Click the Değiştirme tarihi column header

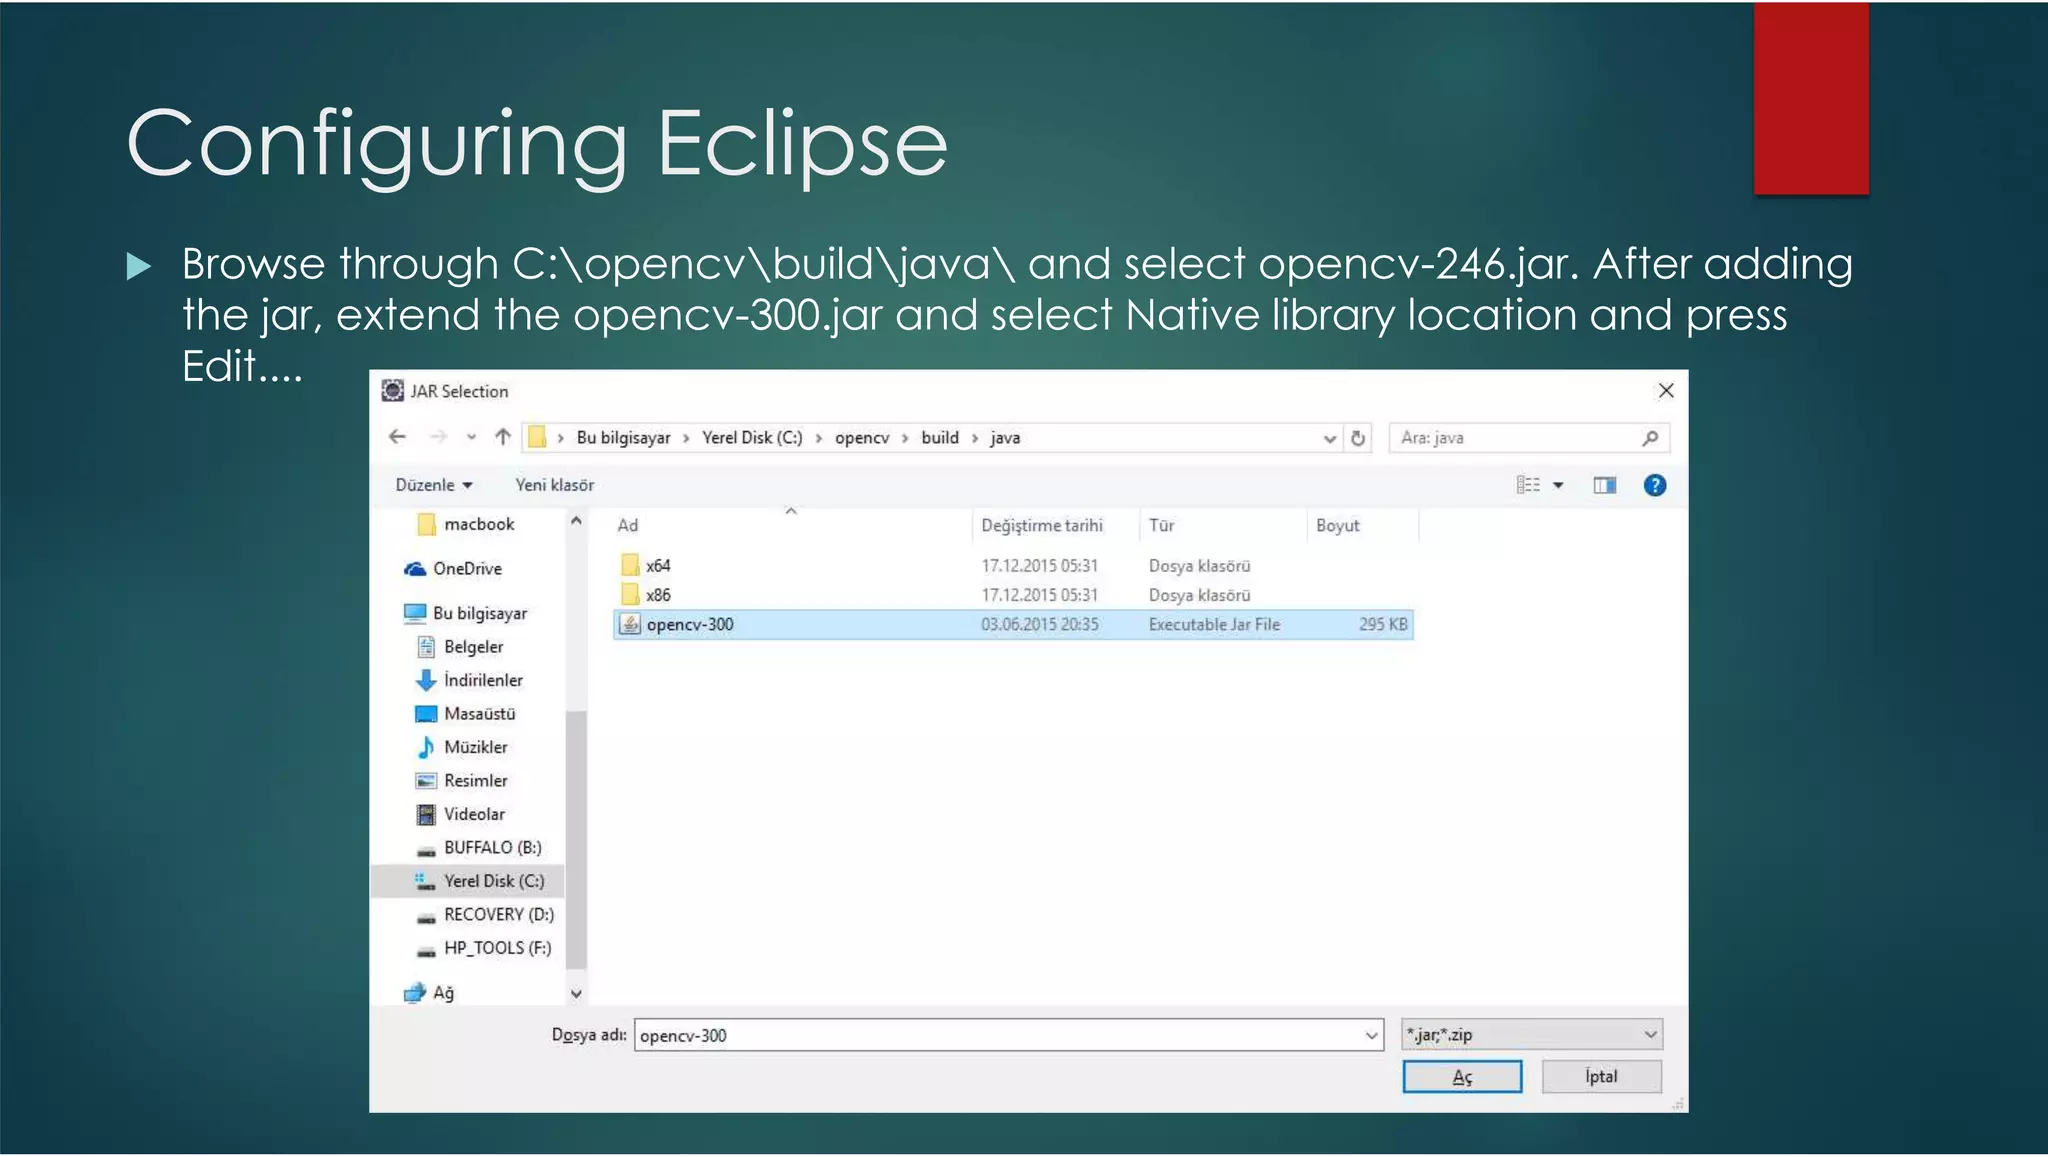click(1041, 525)
